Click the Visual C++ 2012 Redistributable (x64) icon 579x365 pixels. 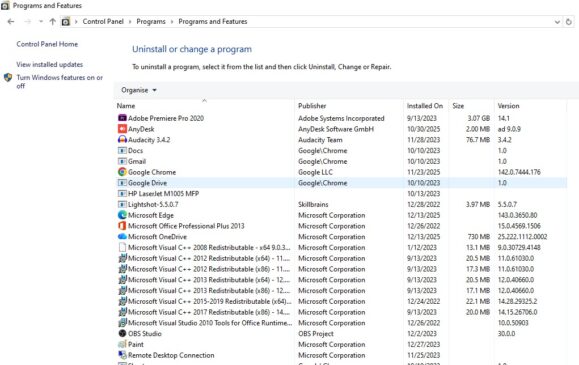tap(123, 258)
